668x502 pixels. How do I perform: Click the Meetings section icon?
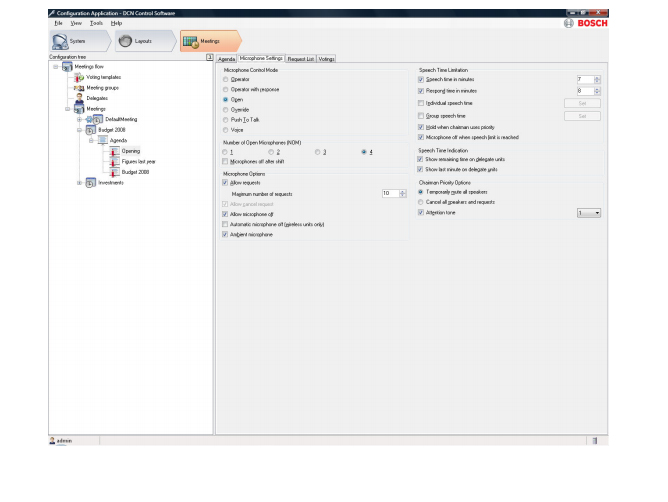coord(191,41)
